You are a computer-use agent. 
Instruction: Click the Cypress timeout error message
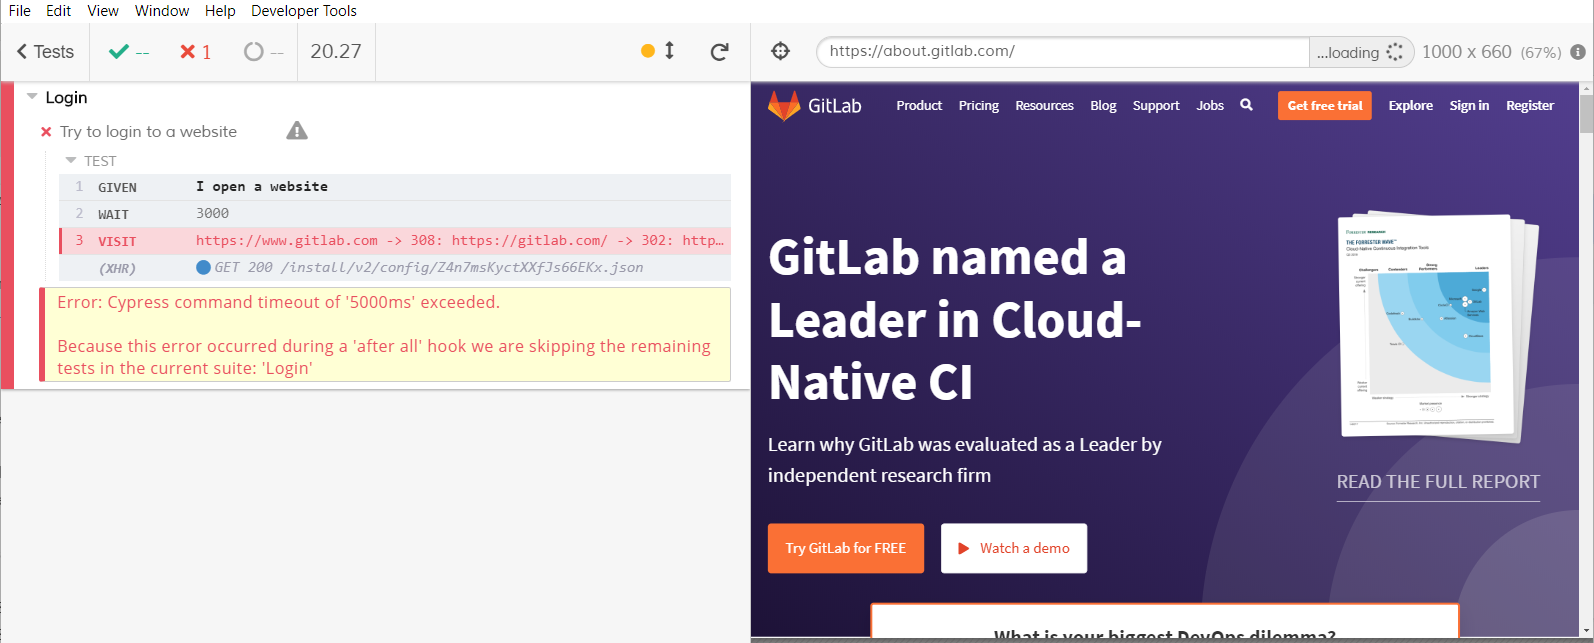tap(278, 302)
